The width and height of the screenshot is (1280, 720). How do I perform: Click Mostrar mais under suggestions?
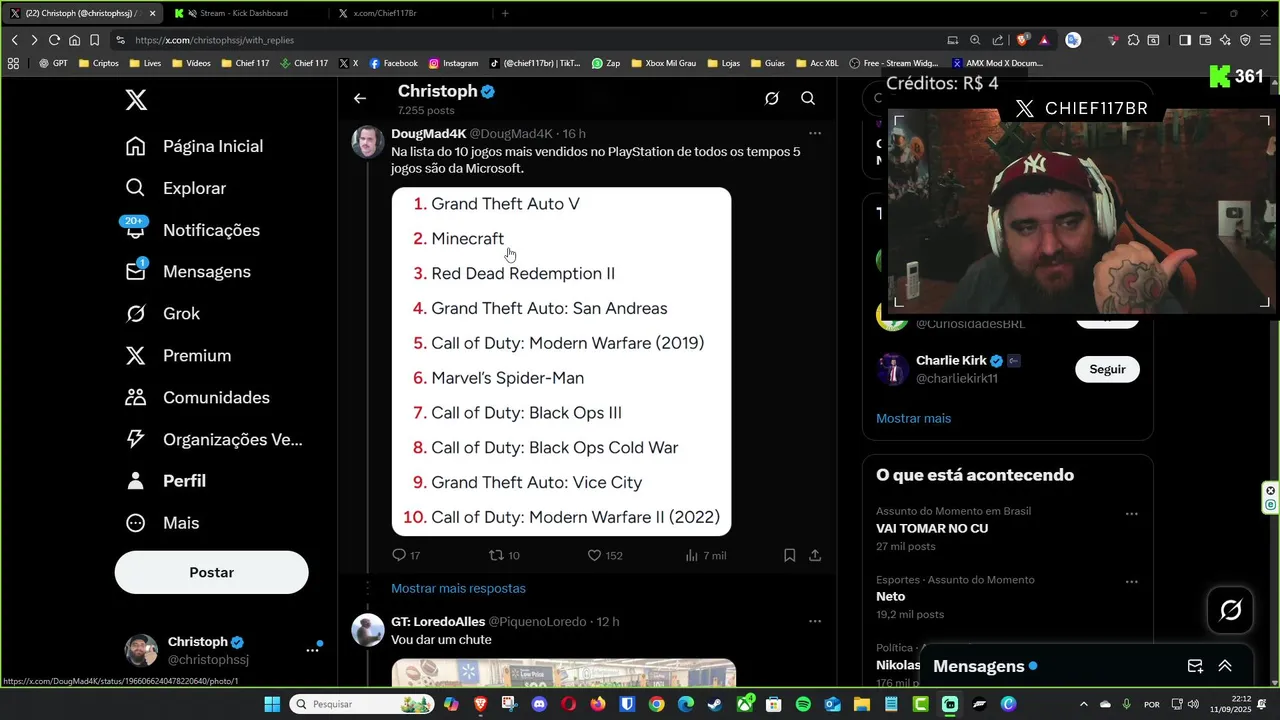(x=913, y=418)
